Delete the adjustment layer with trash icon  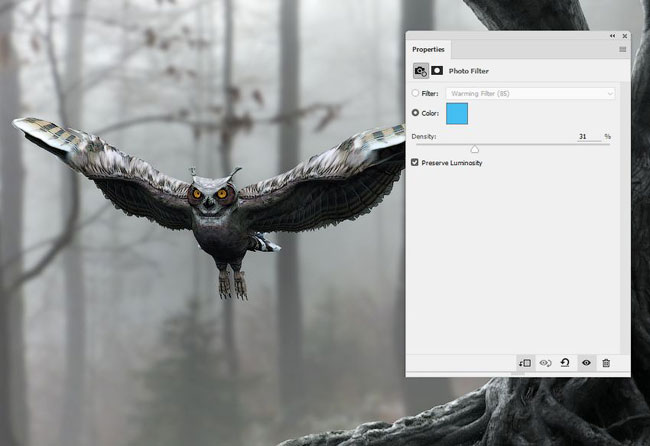point(606,363)
